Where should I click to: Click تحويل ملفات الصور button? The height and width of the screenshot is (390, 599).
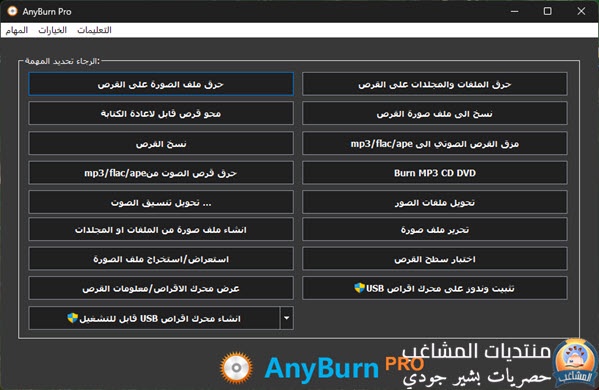point(435,202)
